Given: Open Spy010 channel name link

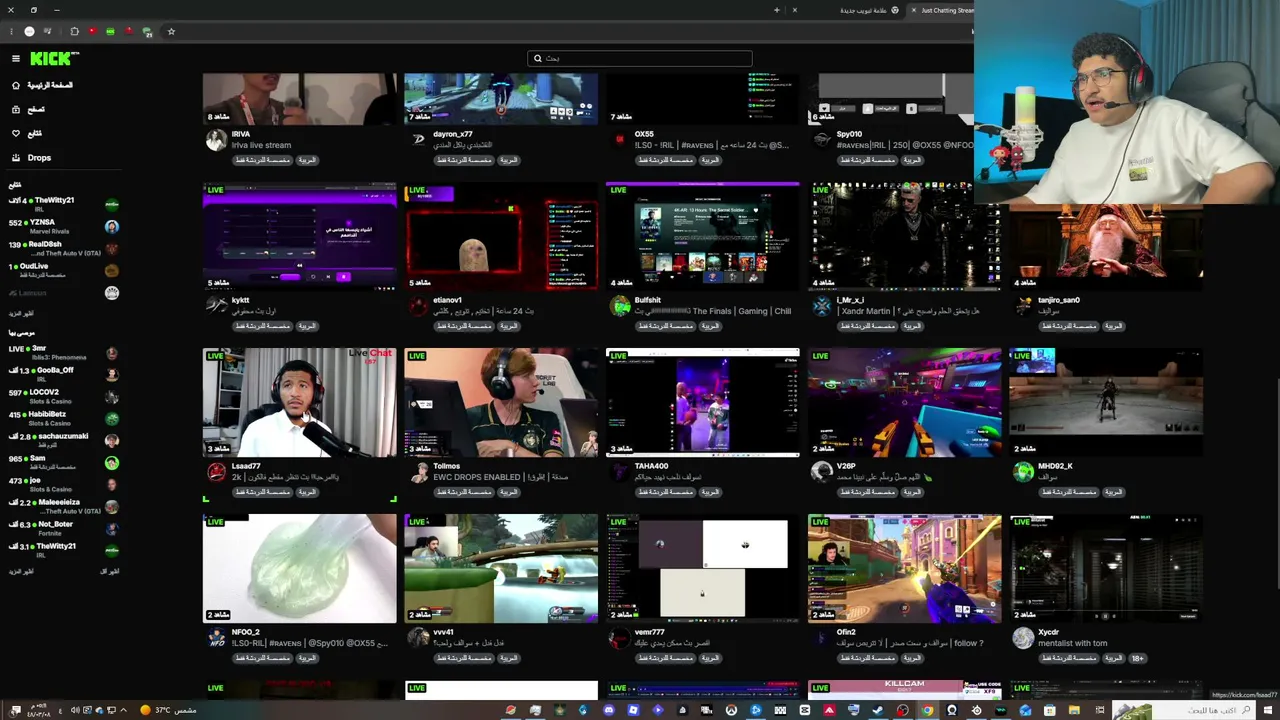Looking at the screenshot, I should pyautogui.click(x=849, y=134).
